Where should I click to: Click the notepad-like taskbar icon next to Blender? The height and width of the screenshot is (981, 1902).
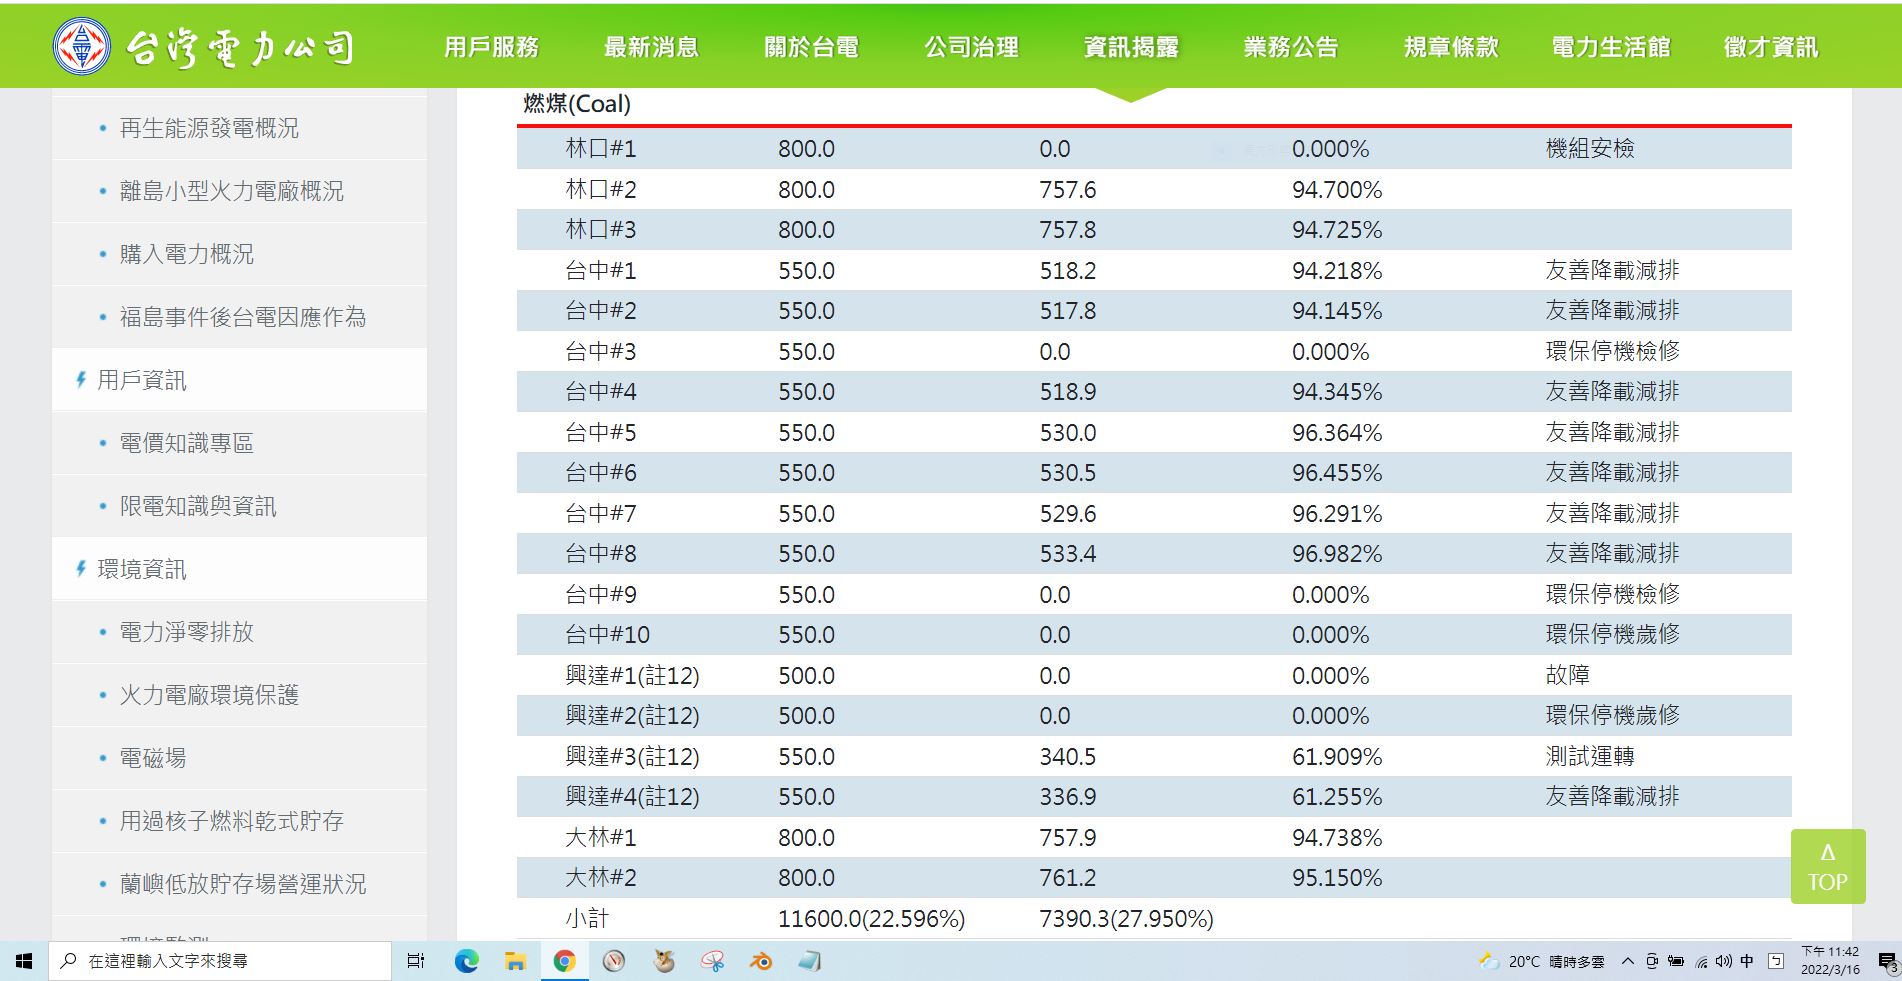[810, 961]
